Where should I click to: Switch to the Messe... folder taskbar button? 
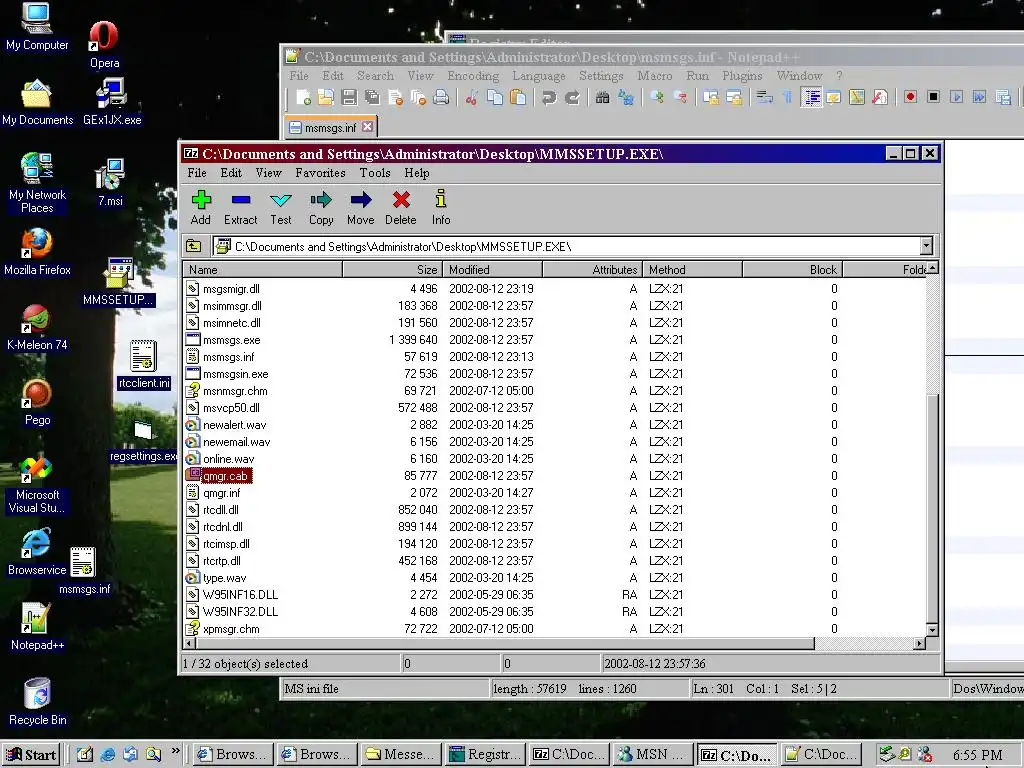pos(401,755)
